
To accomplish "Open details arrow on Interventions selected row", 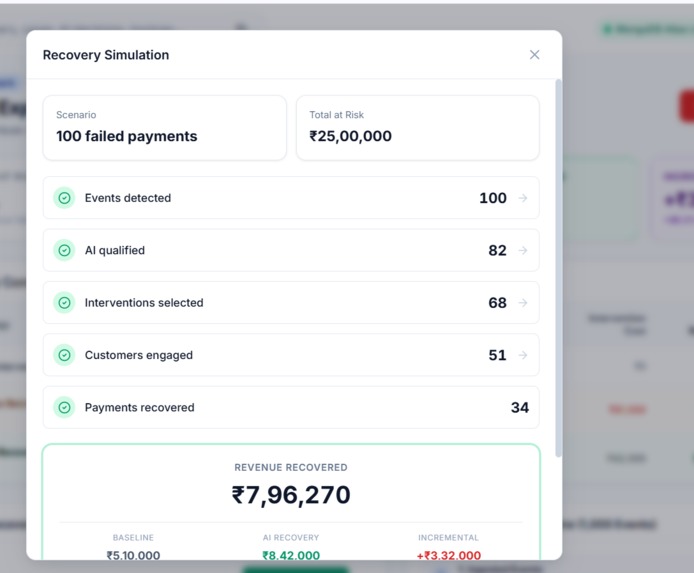I will (x=523, y=303).
